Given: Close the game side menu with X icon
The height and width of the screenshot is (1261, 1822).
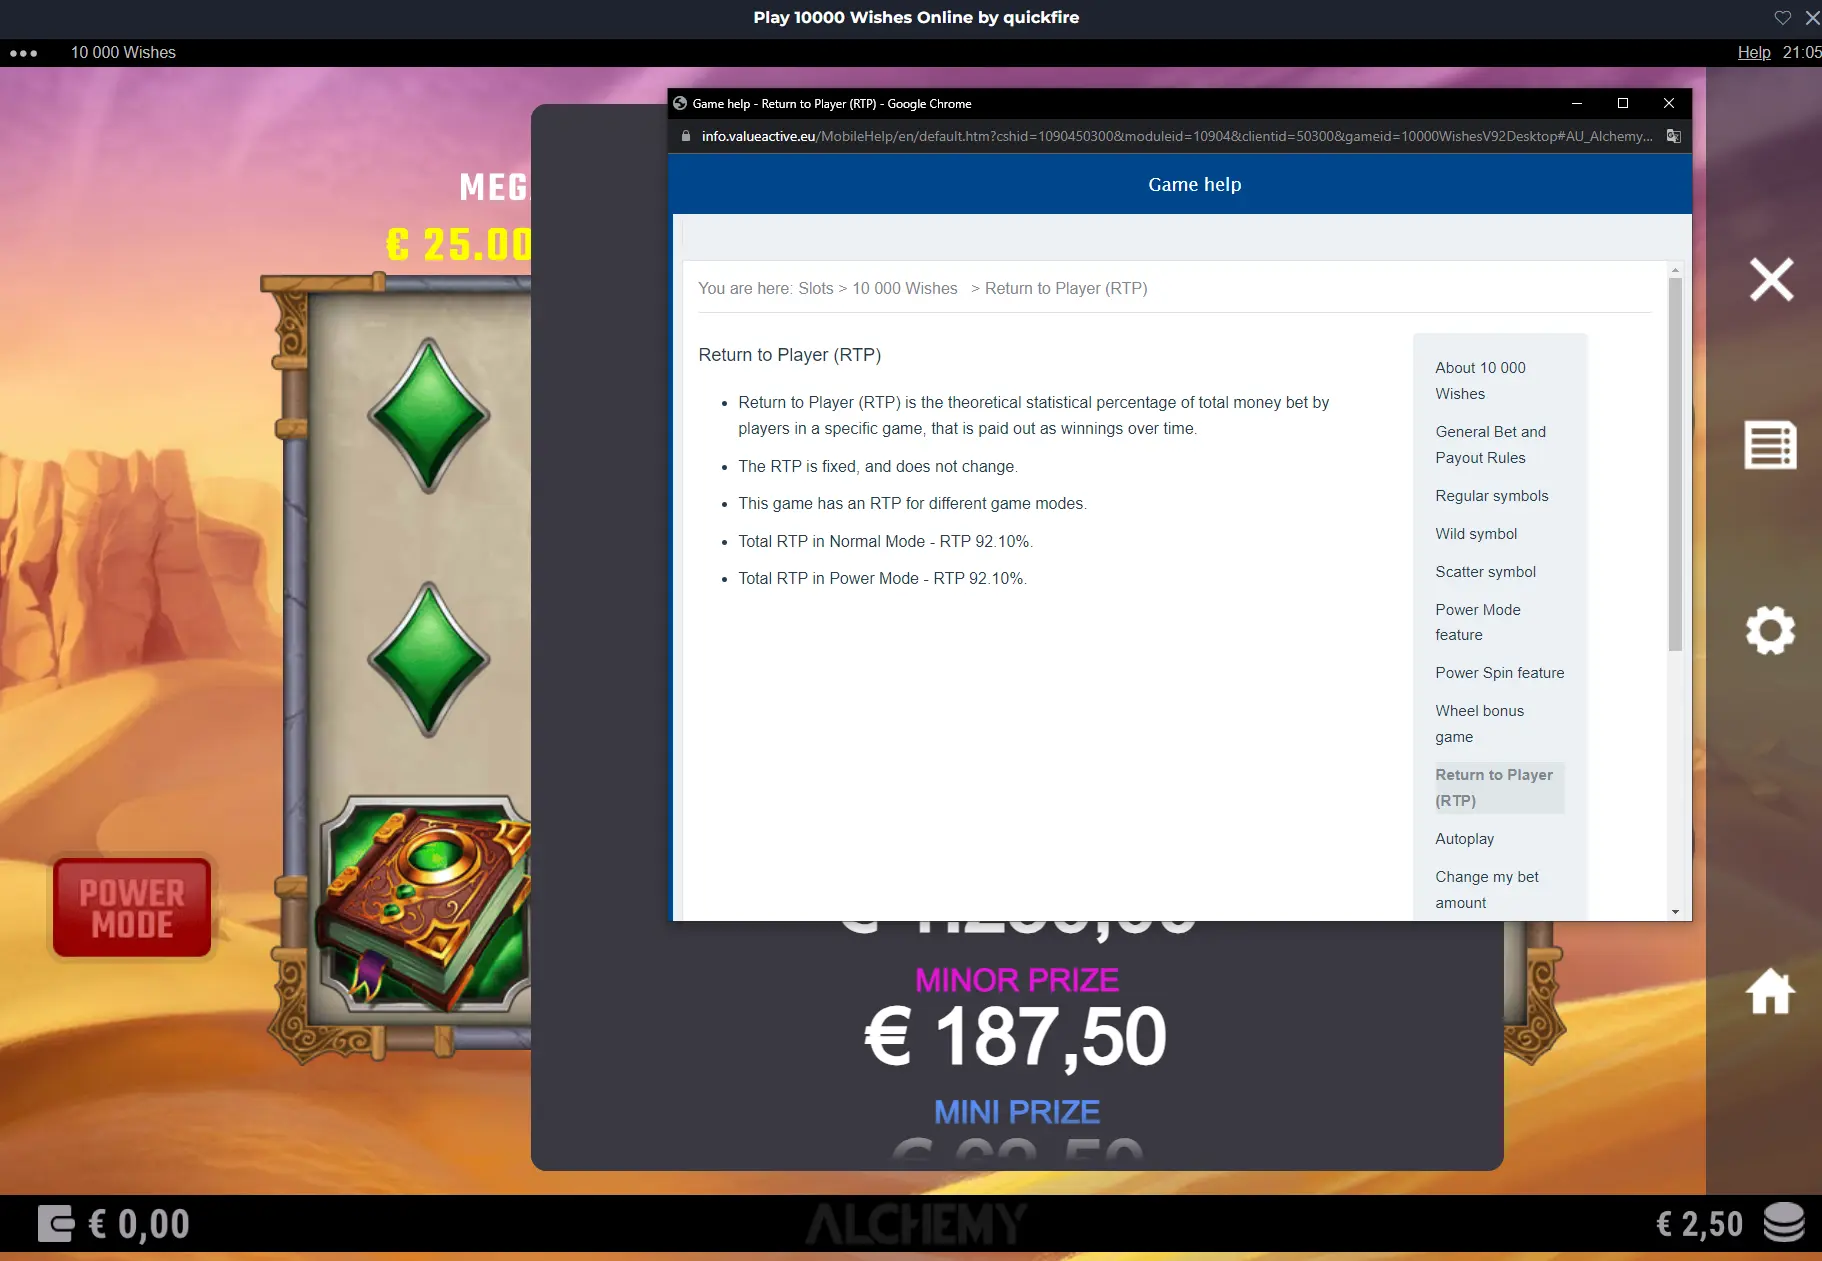Looking at the screenshot, I should [1771, 280].
